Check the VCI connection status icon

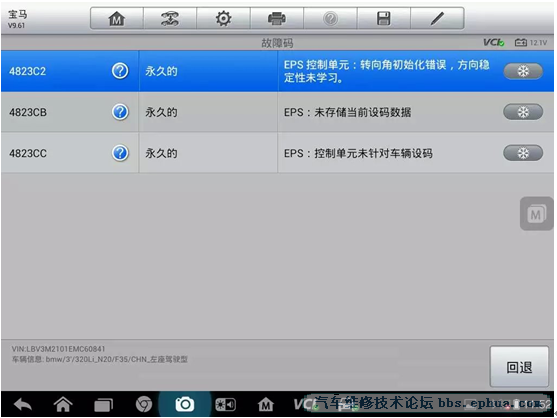click(x=494, y=43)
